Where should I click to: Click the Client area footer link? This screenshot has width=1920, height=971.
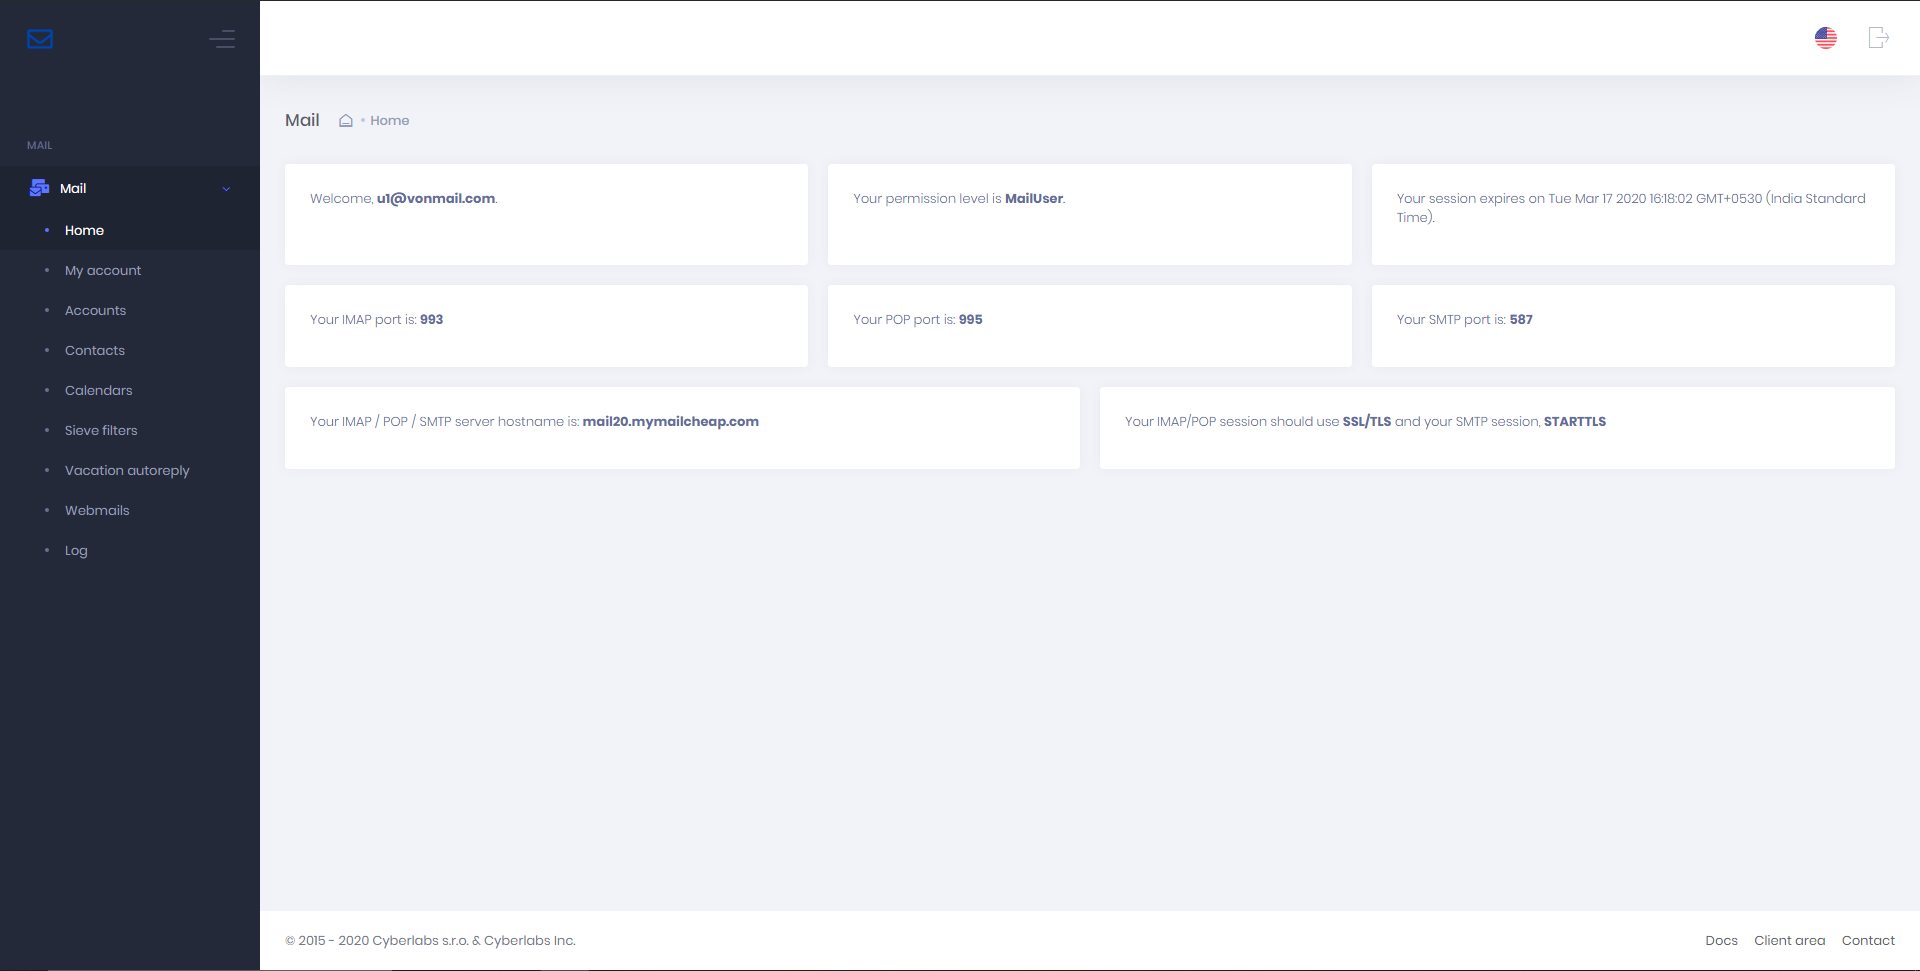point(1789,940)
